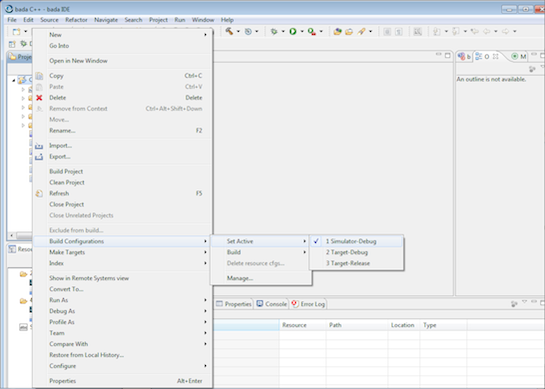Choose Build Project from context menu
The image size is (545, 389).
pos(66,171)
